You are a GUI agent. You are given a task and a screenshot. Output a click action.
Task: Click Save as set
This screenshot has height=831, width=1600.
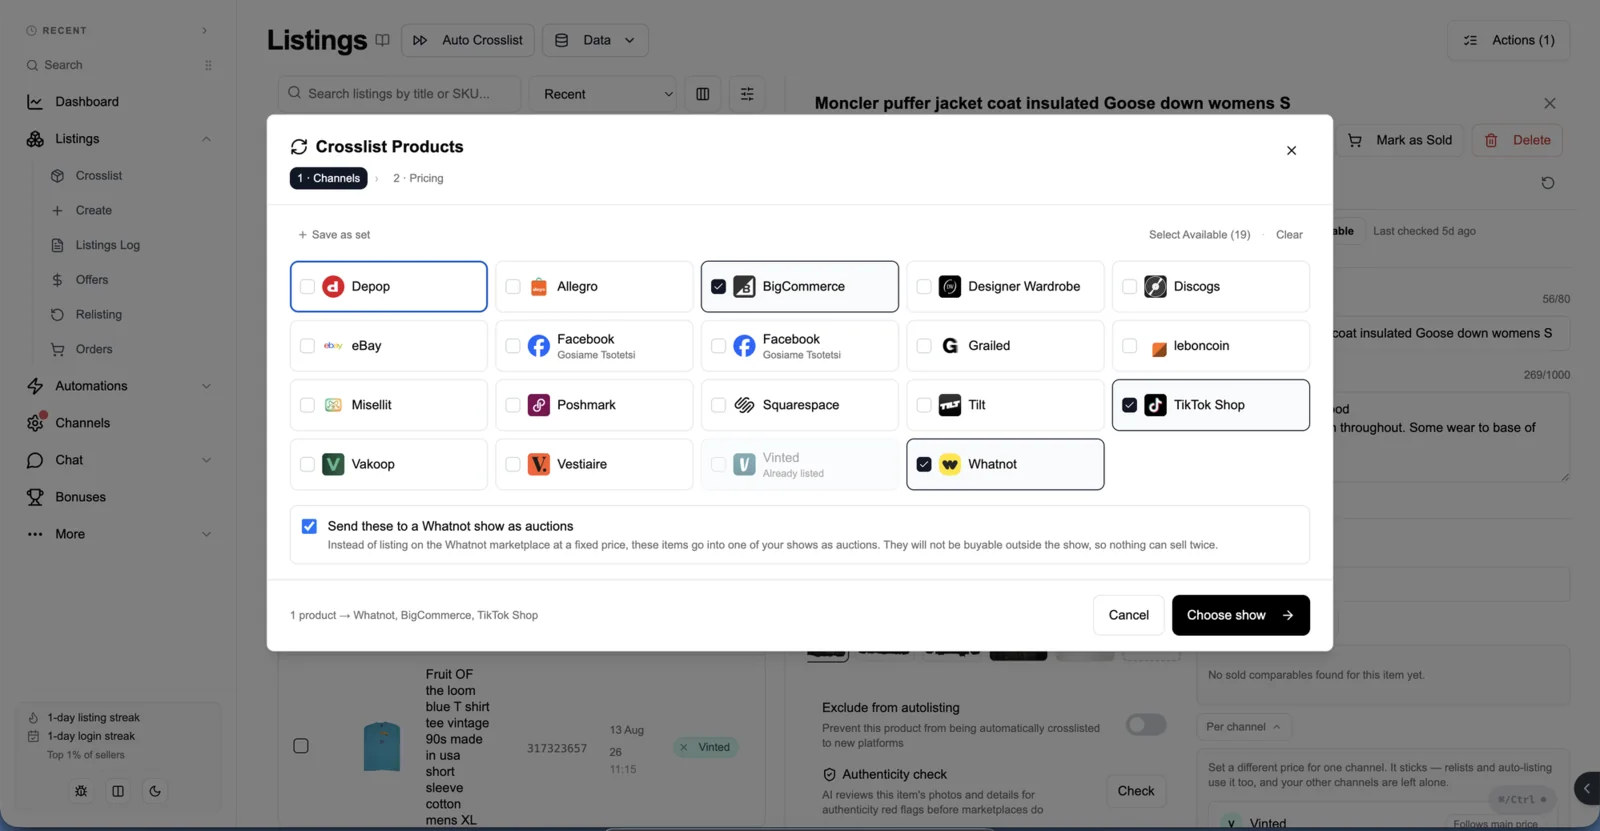(x=334, y=235)
